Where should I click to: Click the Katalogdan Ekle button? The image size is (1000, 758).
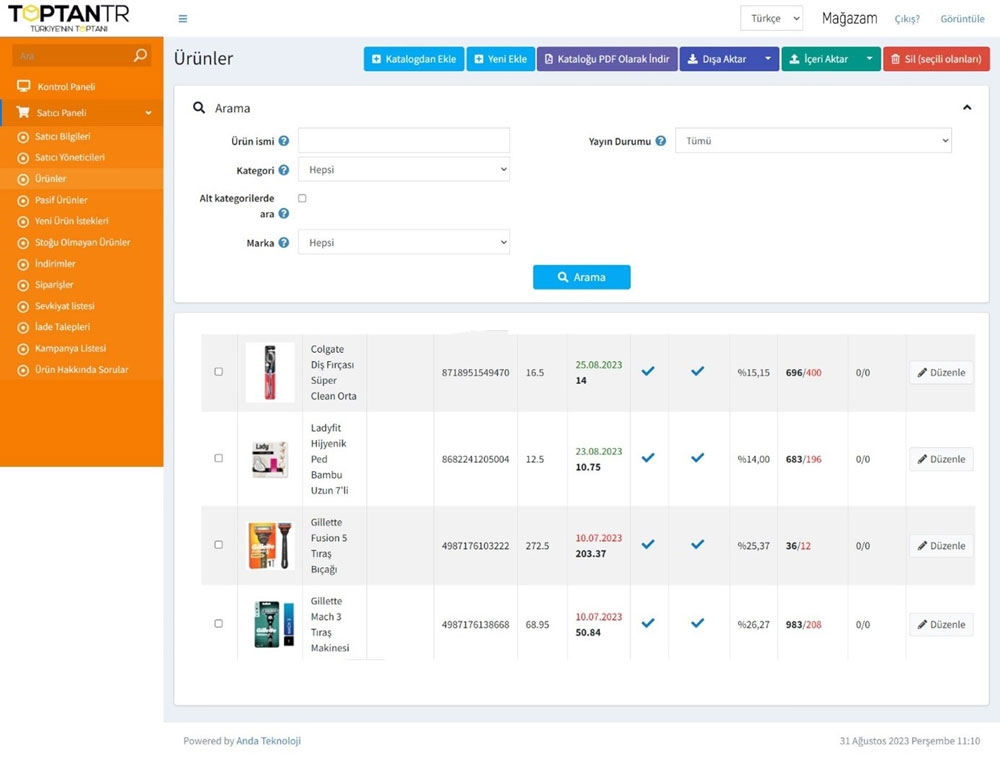pos(414,59)
